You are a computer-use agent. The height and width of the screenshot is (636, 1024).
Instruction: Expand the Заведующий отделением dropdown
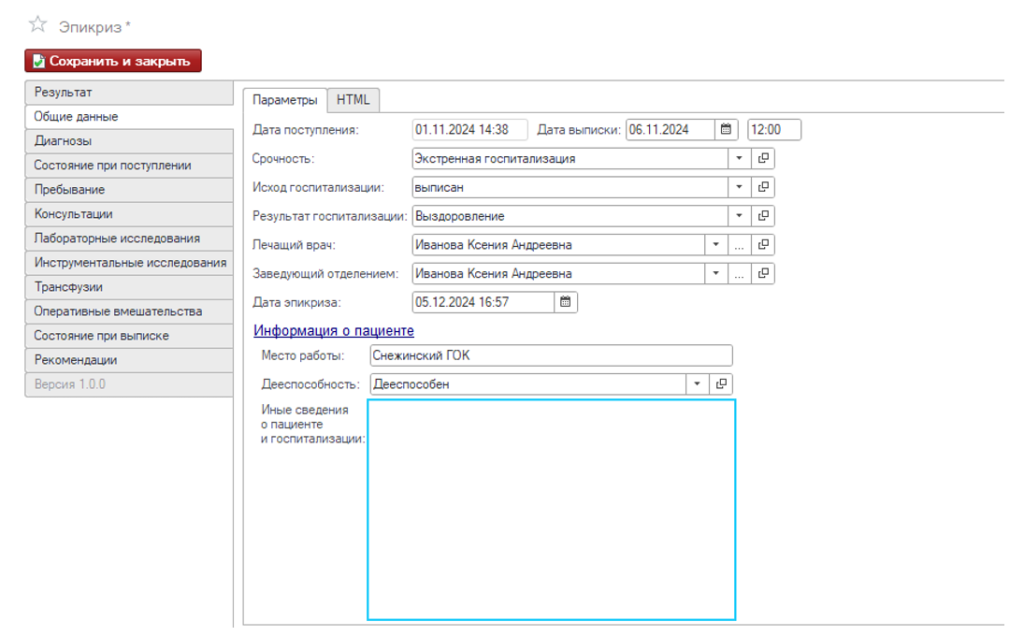[716, 274]
